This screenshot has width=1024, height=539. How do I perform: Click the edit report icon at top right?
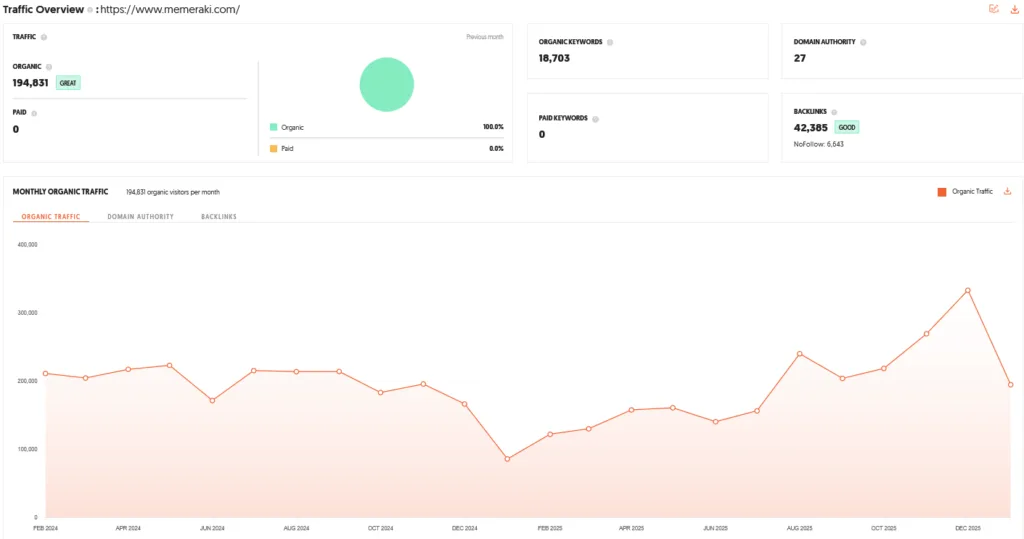tap(994, 9)
